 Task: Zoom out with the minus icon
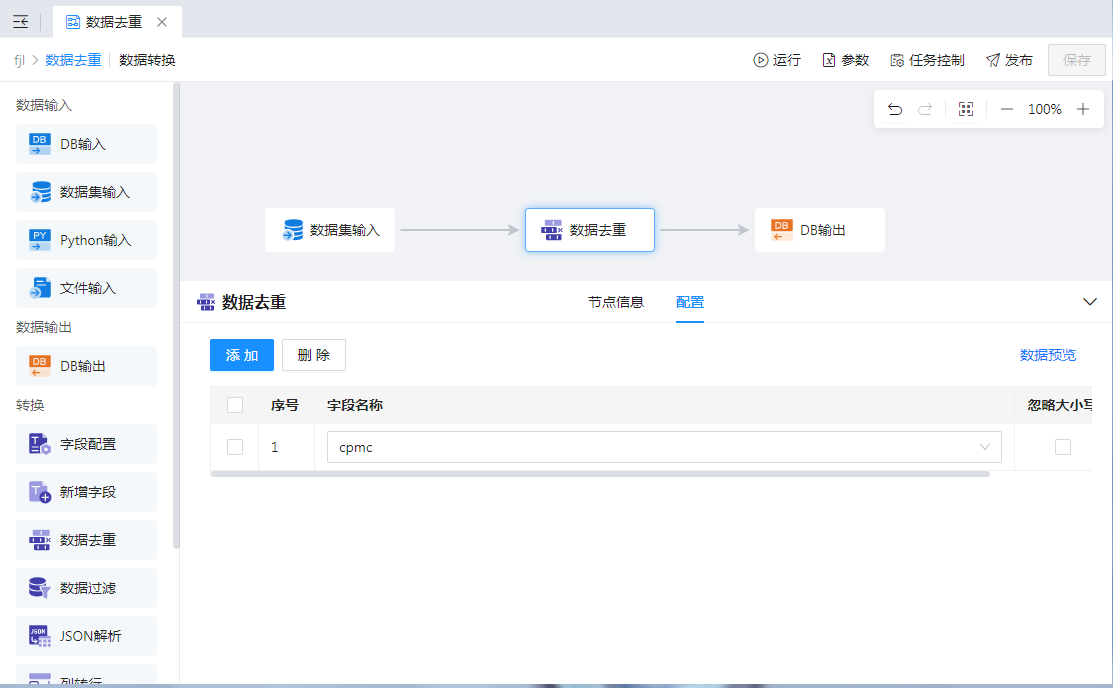pos(1007,109)
